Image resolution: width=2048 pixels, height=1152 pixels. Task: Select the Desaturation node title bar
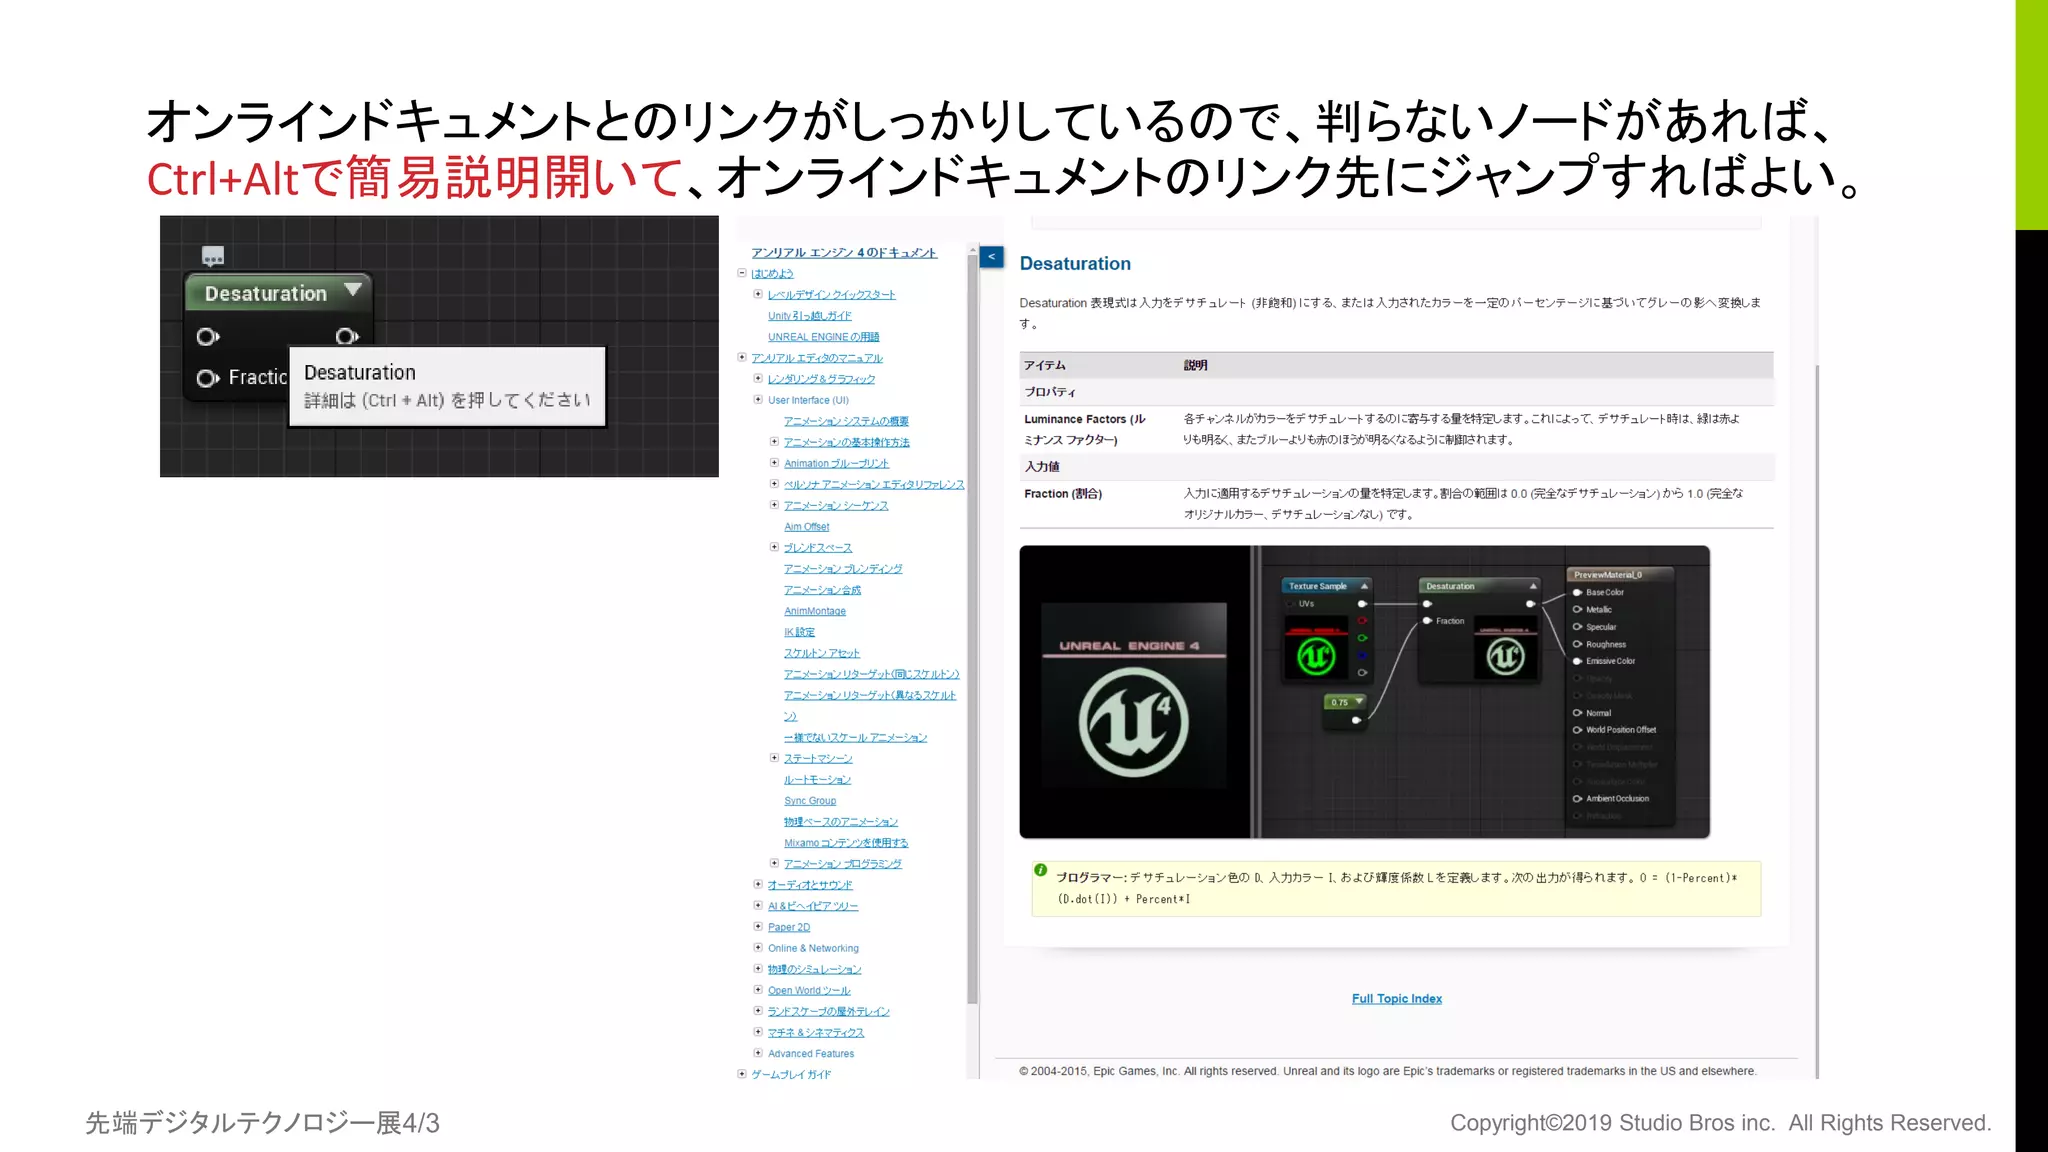(278, 293)
